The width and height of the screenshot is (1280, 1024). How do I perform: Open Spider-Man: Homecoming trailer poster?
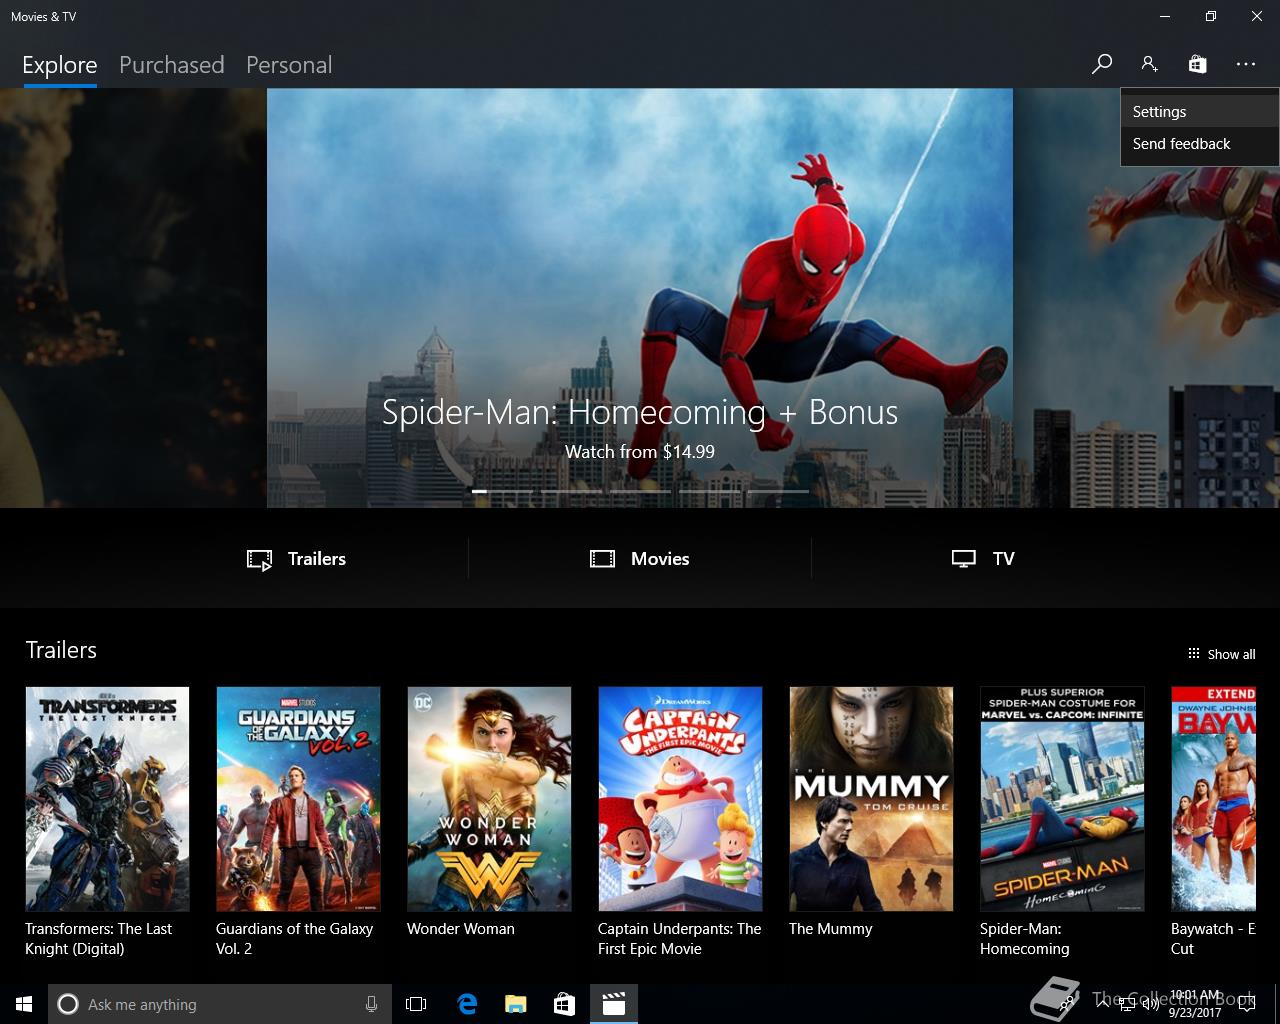pos(1062,798)
